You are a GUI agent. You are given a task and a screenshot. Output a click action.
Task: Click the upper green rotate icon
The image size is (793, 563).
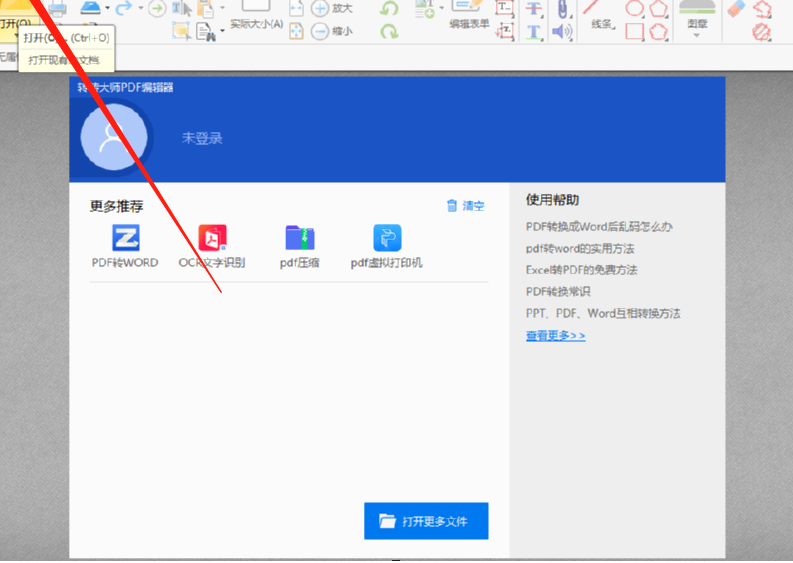pos(389,8)
